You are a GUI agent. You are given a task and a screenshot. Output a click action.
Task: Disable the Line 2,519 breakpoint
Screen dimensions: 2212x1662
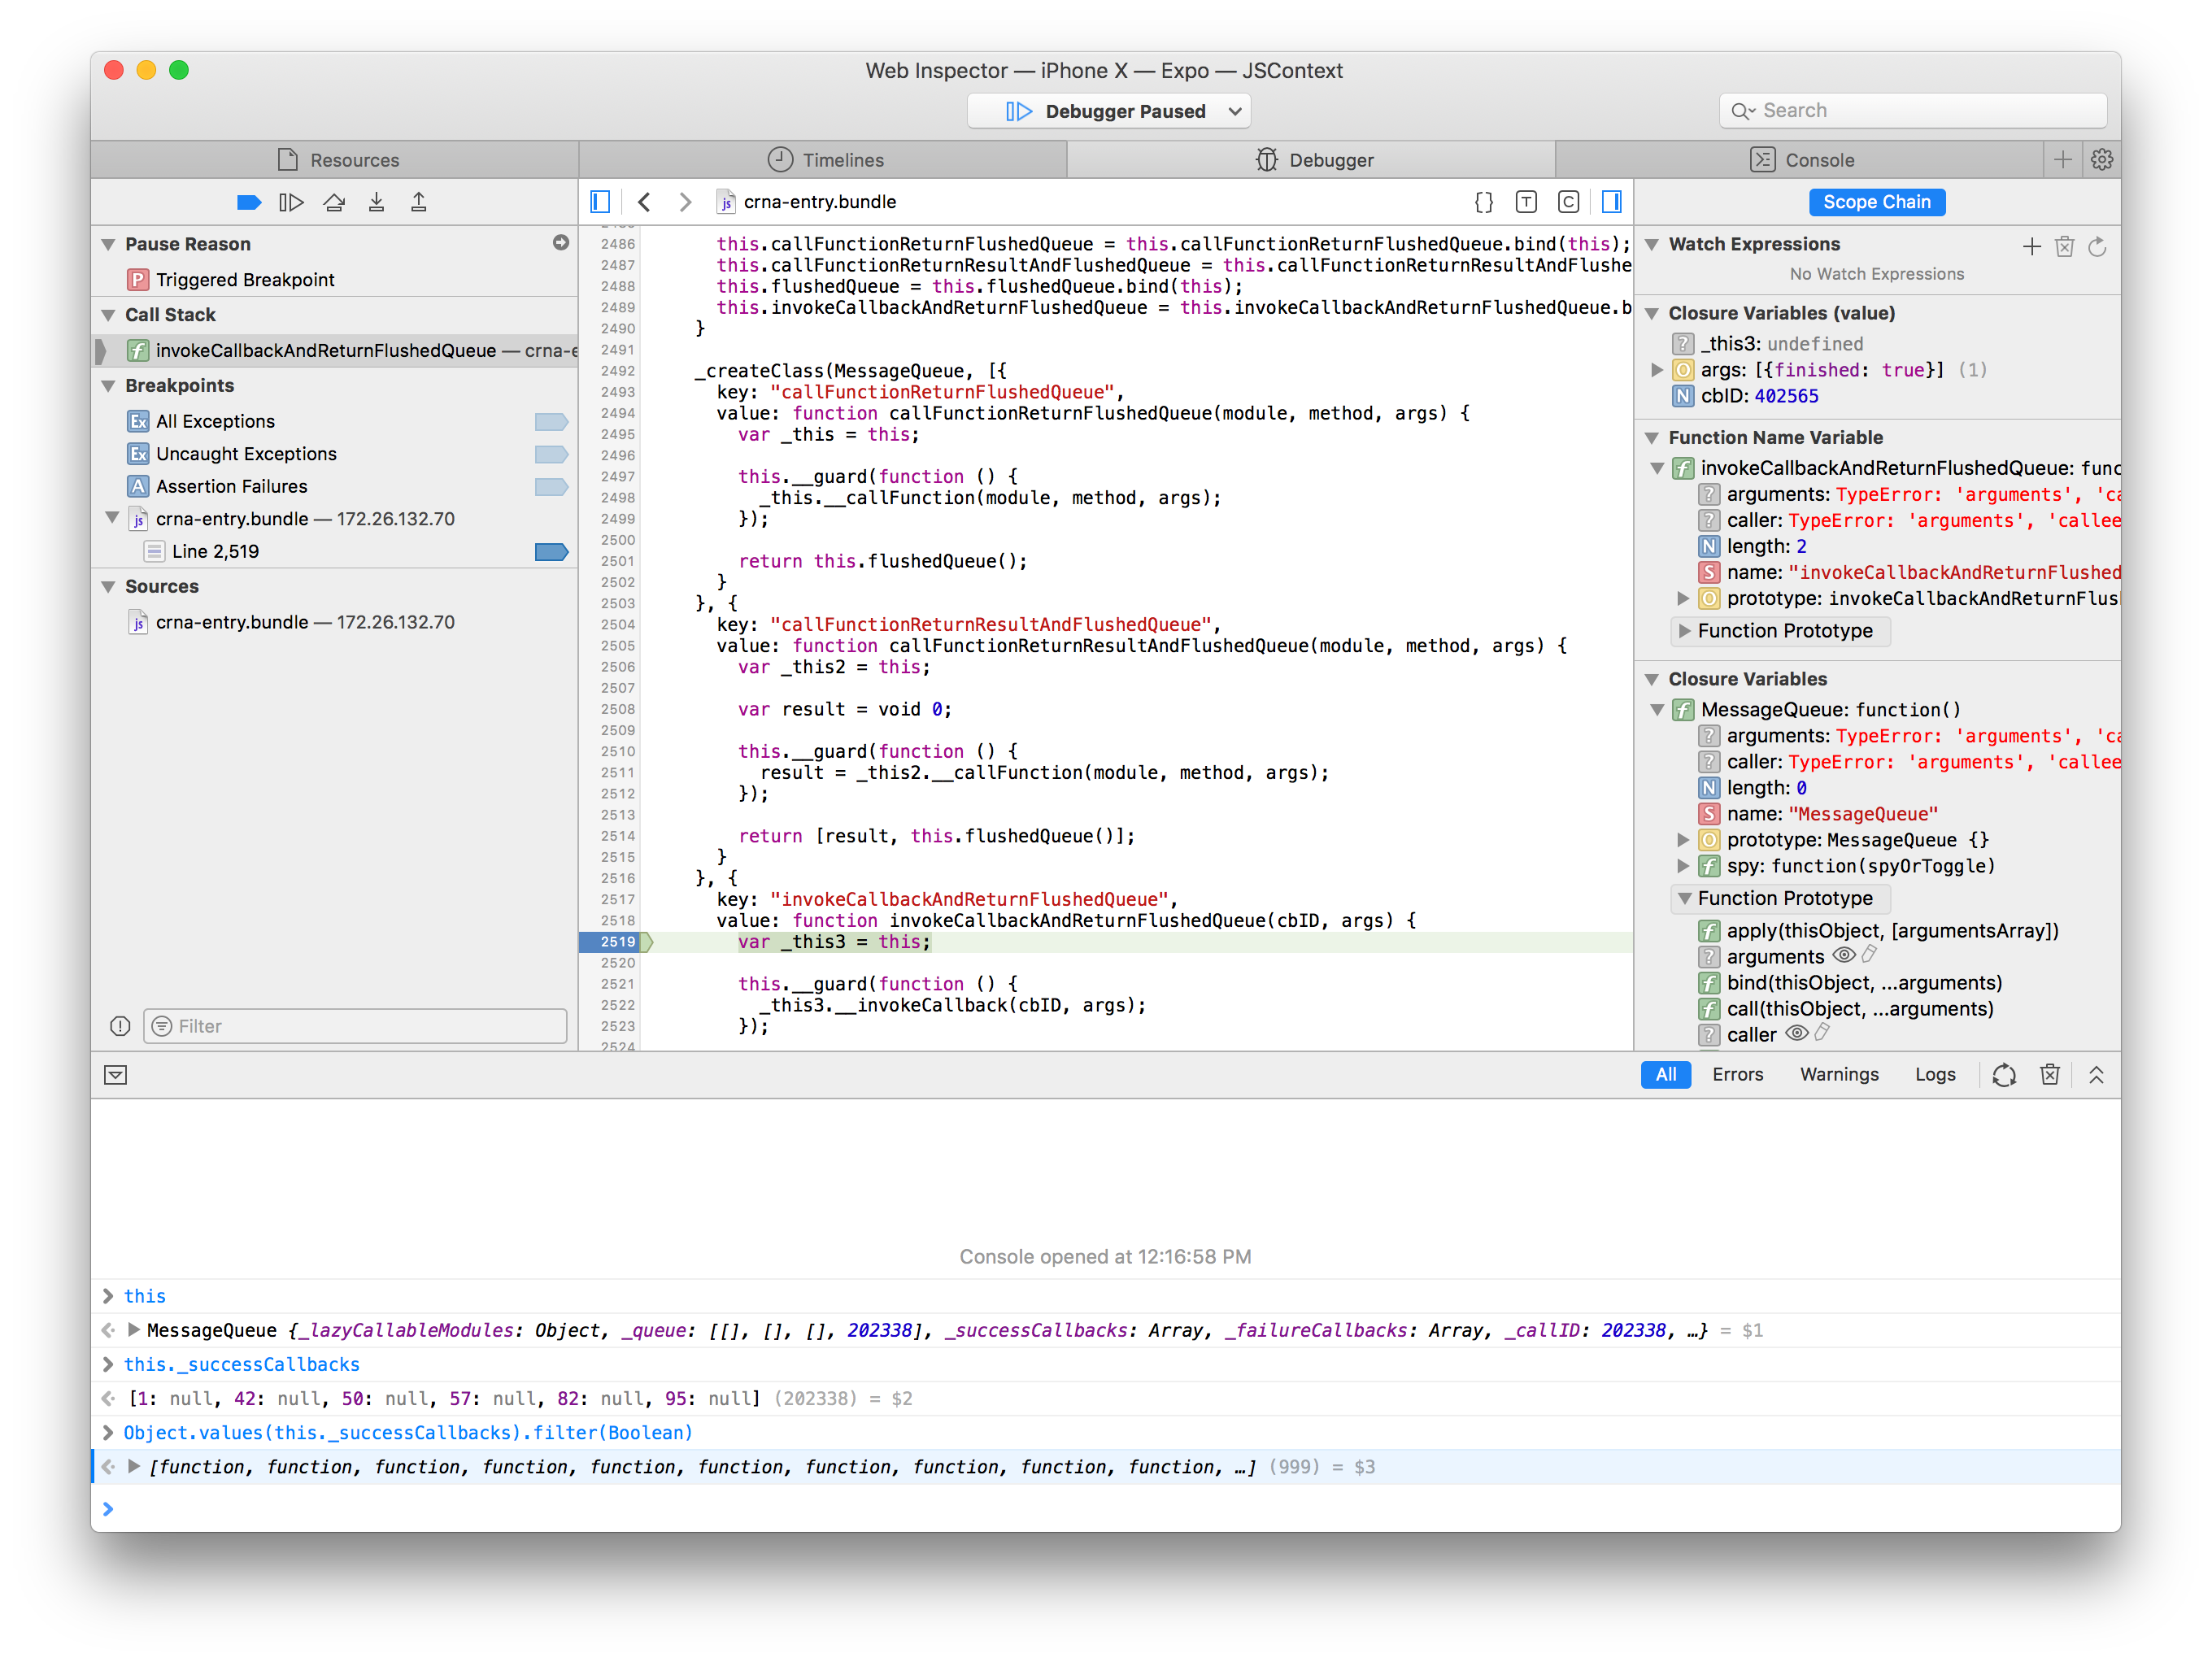pos(551,552)
